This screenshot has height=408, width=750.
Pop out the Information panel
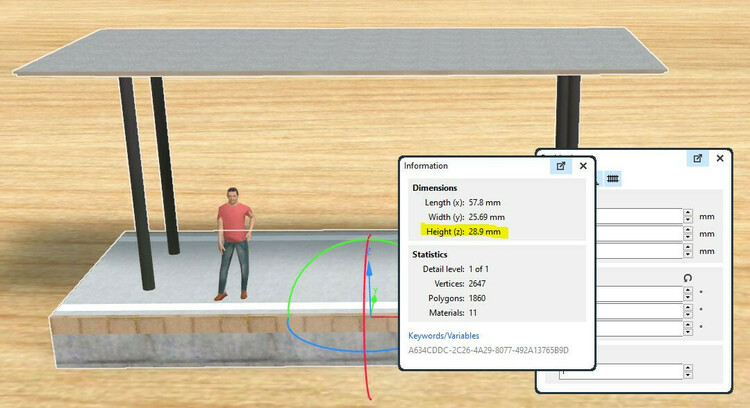[x=561, y=166]
